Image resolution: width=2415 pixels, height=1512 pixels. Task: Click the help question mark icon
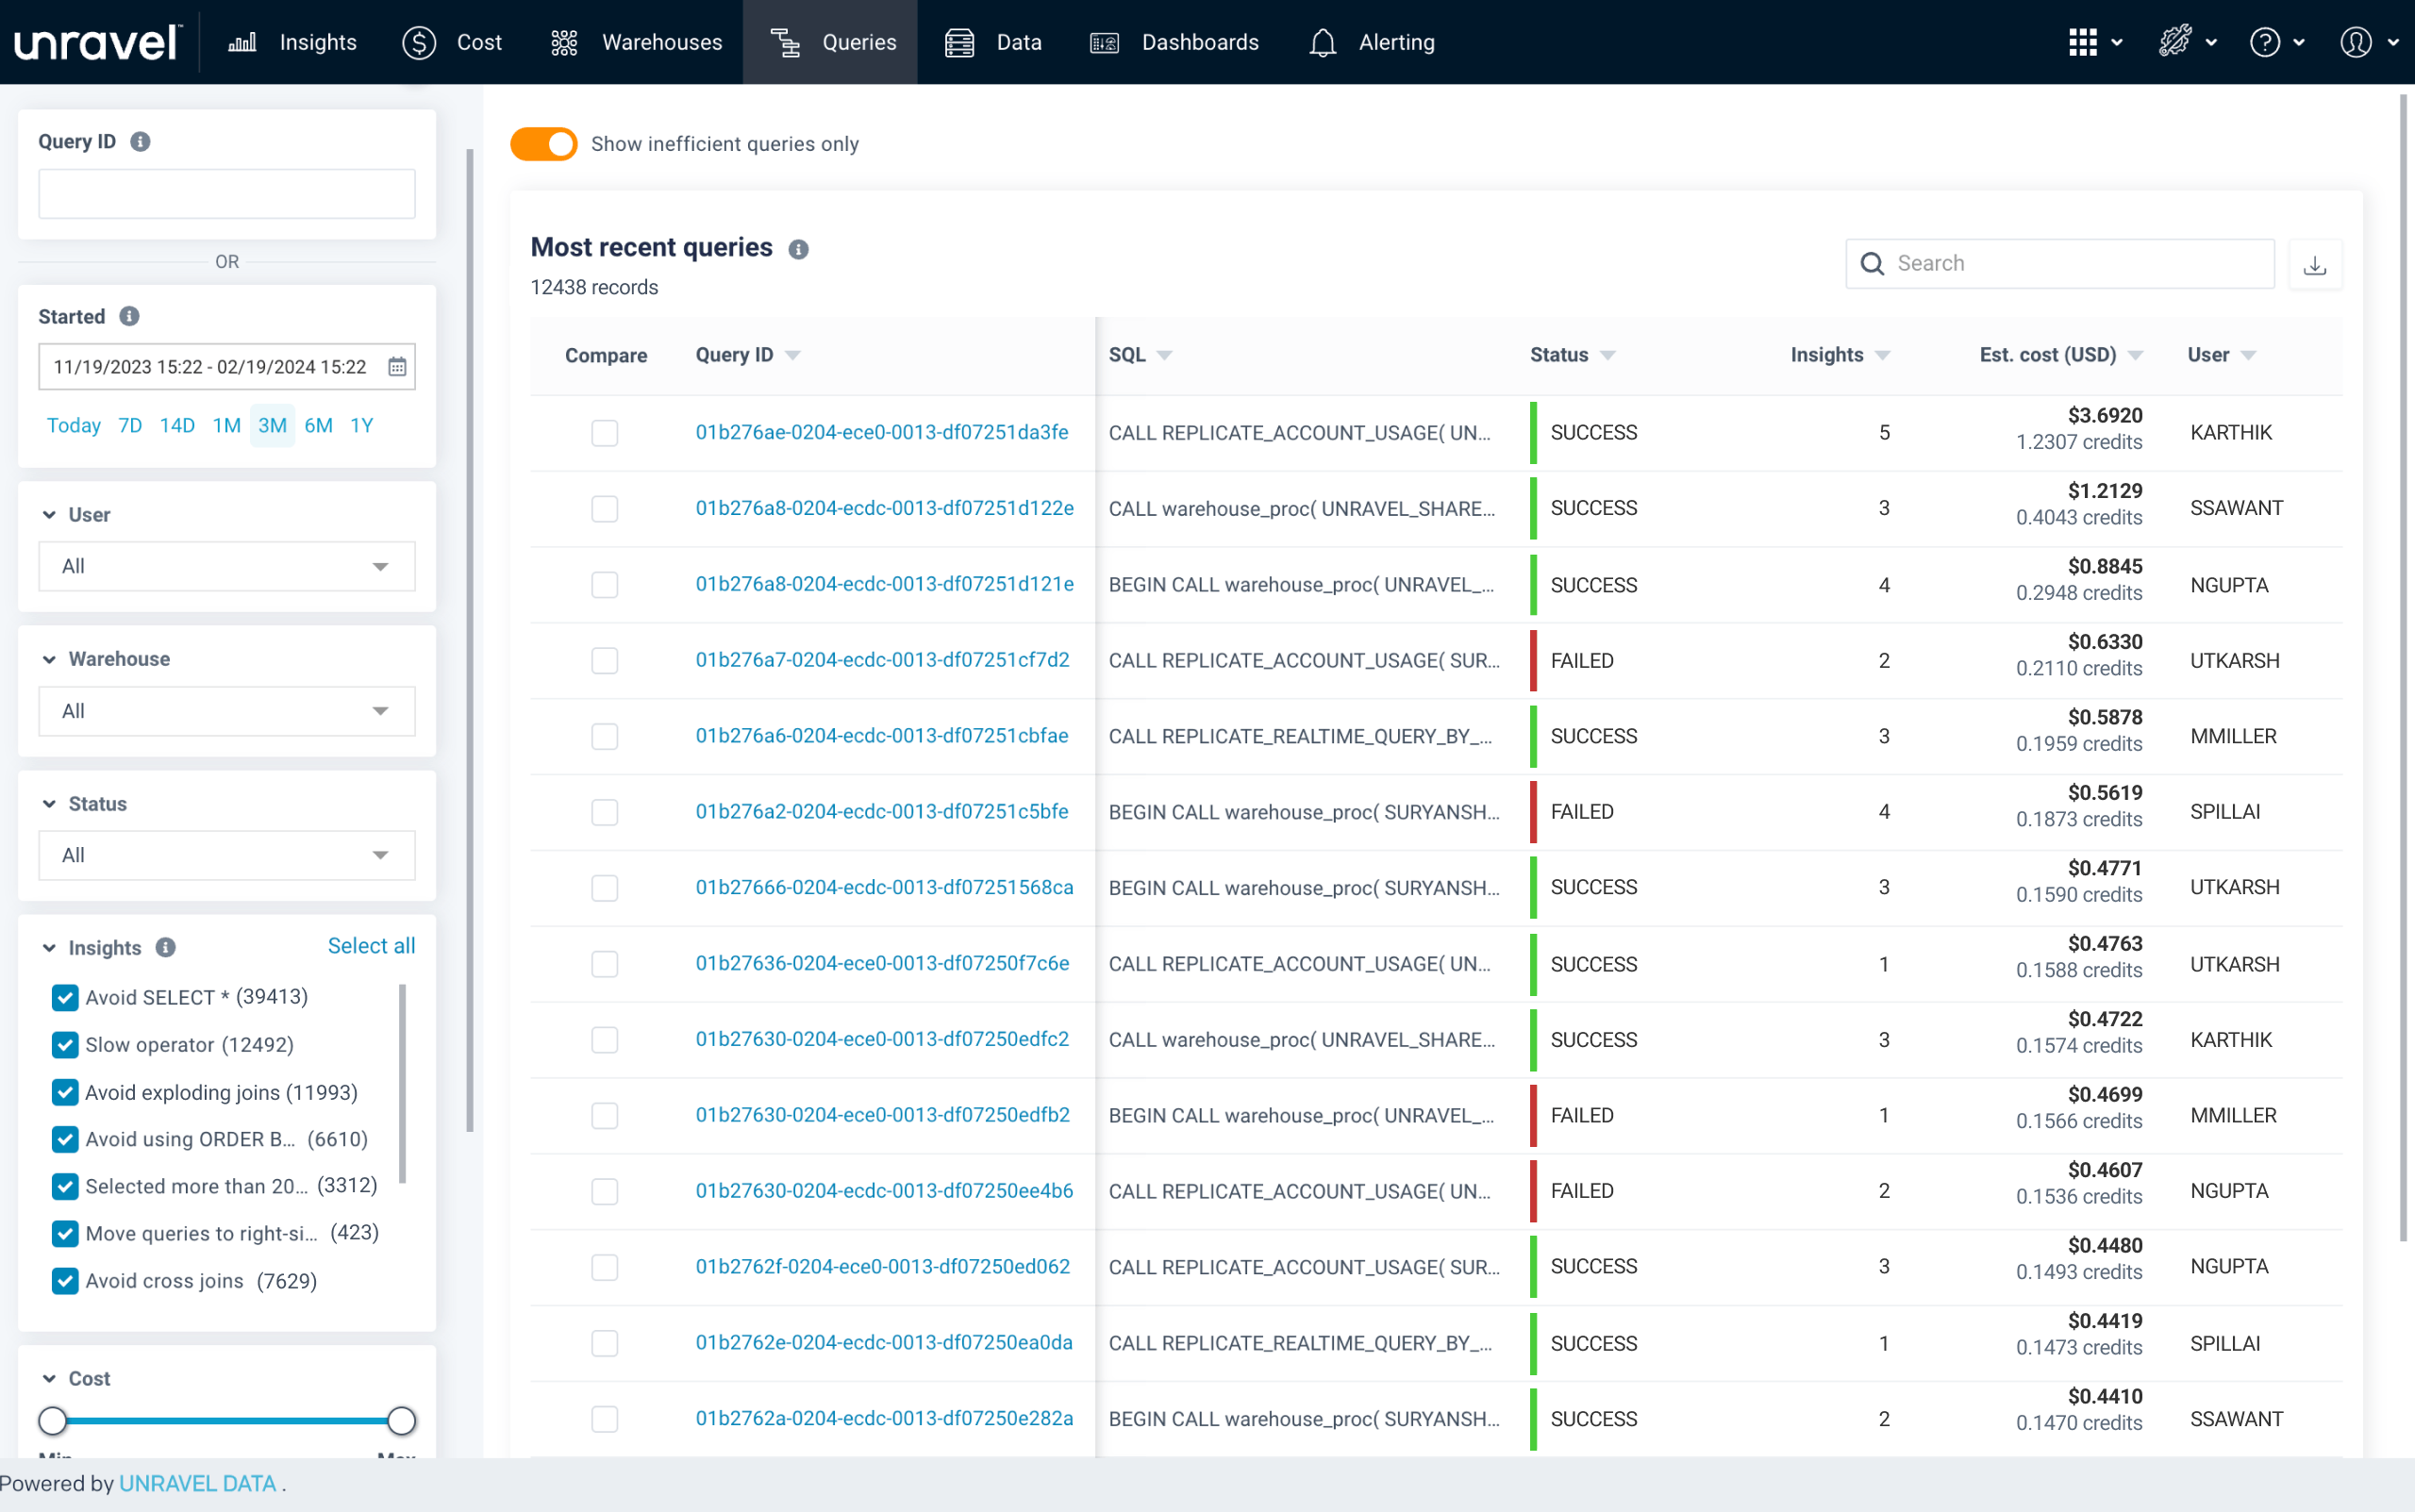2265,42
